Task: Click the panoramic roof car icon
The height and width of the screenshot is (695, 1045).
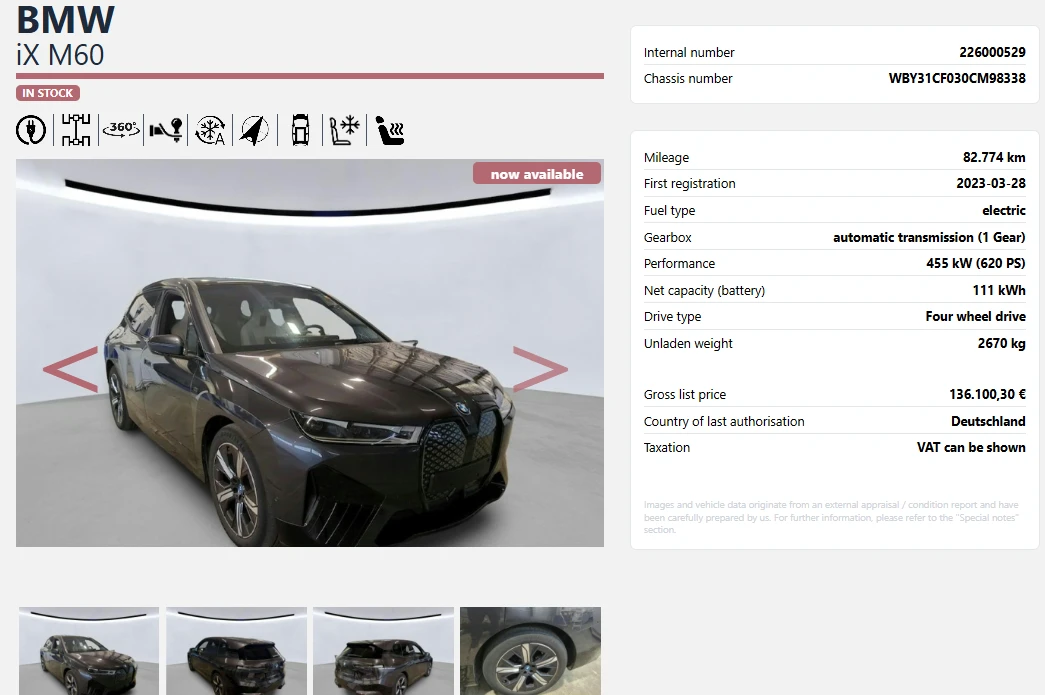Action: [301, 130]
